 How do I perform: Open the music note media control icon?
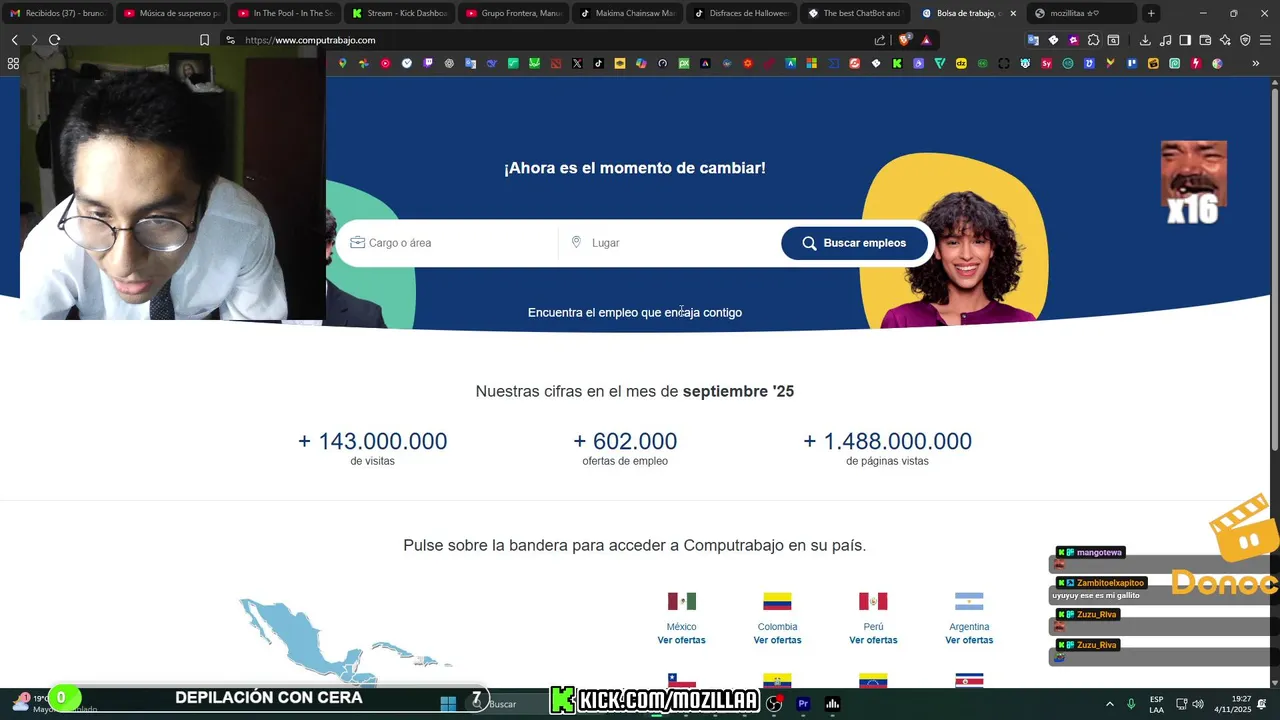[1165, 40]
